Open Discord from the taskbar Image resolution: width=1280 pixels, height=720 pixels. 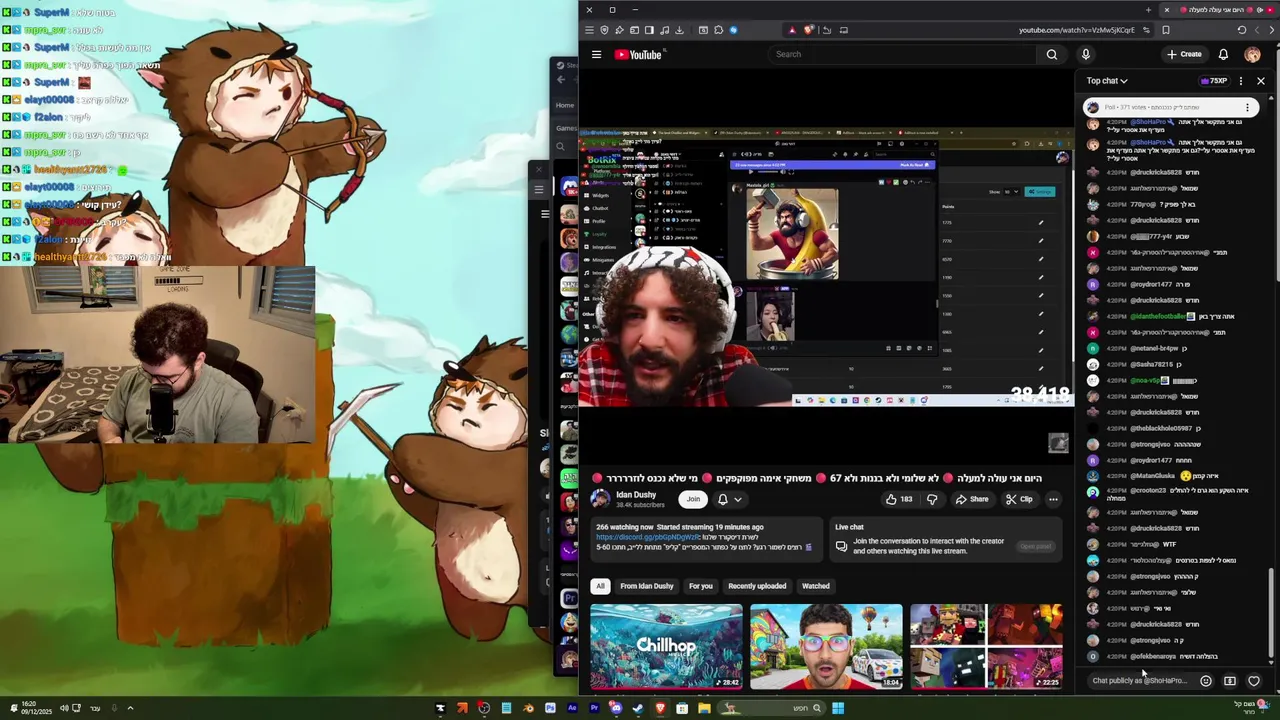(616, 708)
